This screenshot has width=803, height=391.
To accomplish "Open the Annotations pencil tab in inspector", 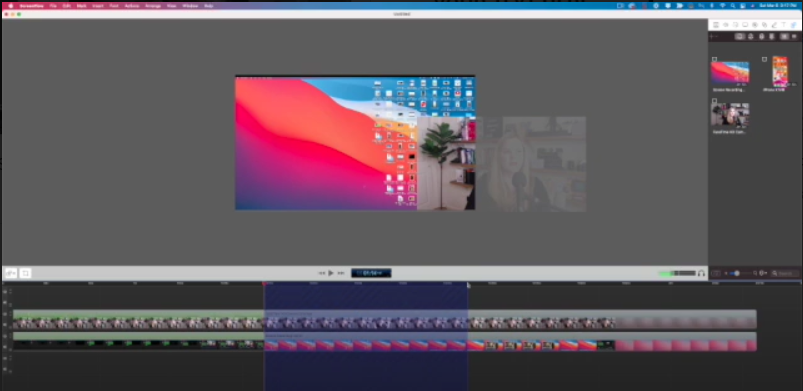I will (x=774, y=25).
